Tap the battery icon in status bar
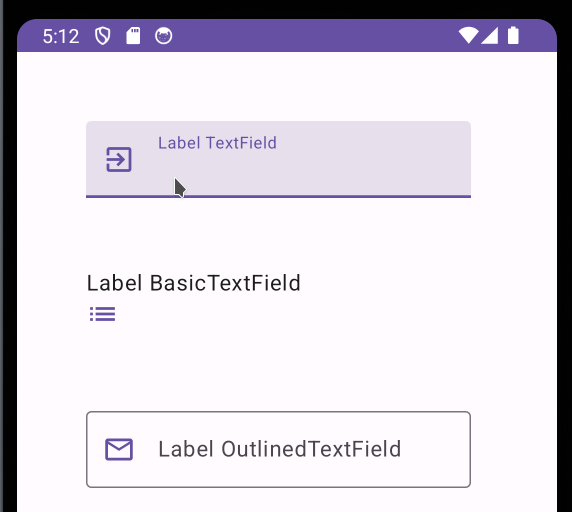Screen dimensions: 572x512 click(513, 35)
